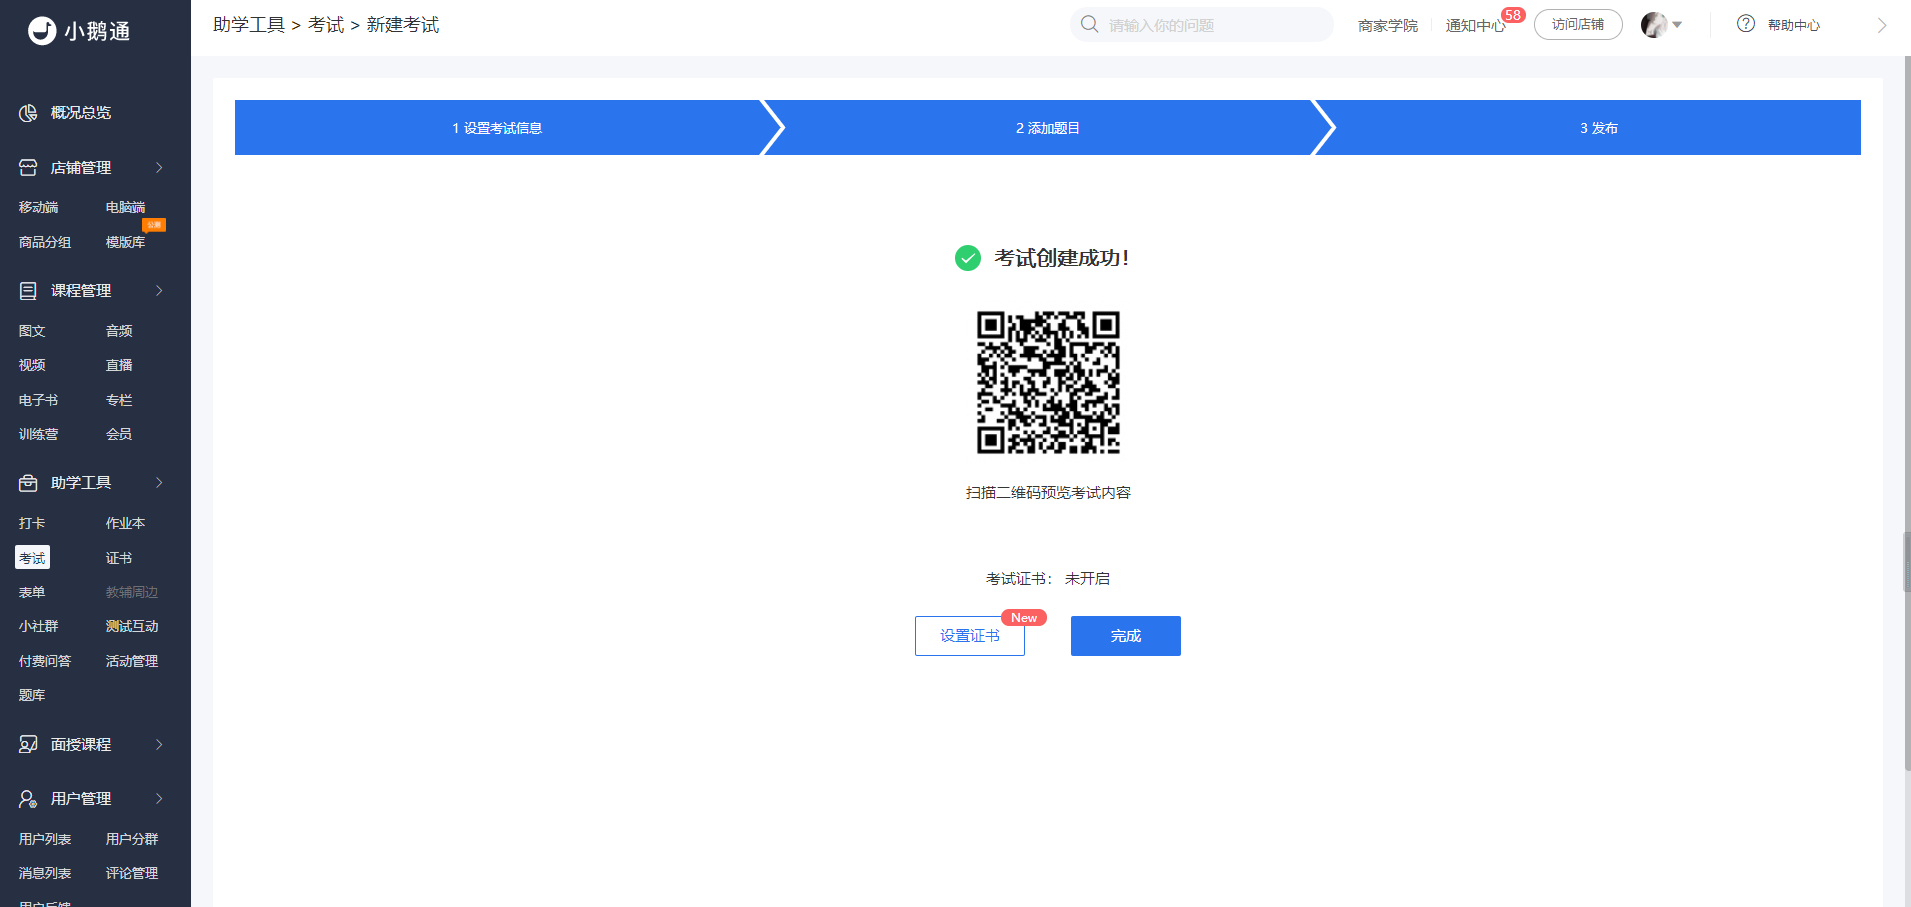Open the avatar account dropdown arrow
This screenshot has height=907, width=1911.
[1677, 25]
